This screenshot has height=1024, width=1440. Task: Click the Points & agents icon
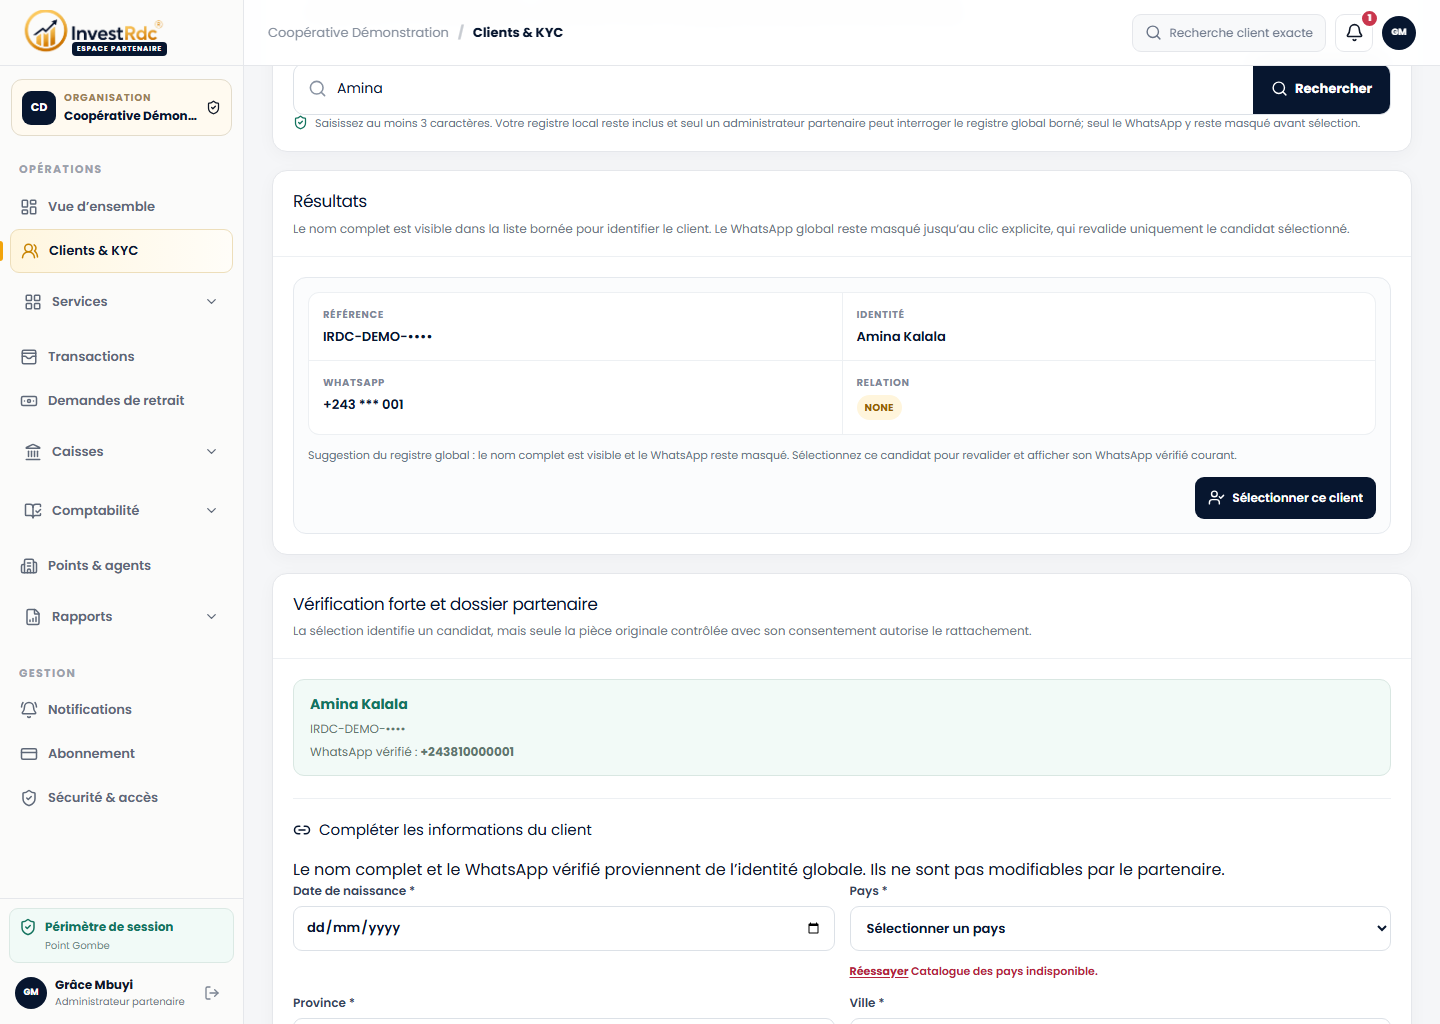pyautogui.click(x=29, y=566)
